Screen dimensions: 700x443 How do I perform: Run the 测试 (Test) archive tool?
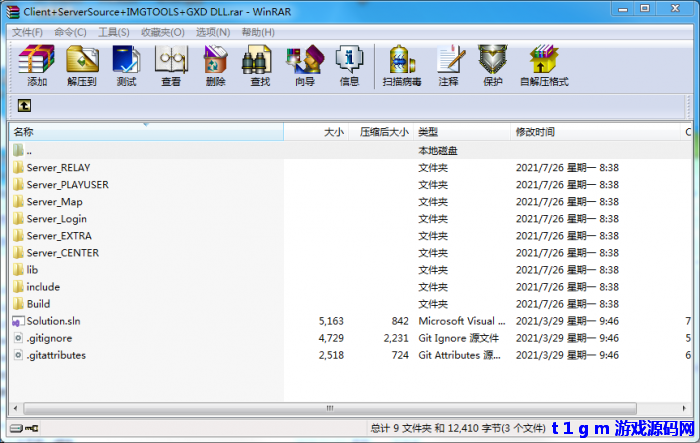pos(126,66)
